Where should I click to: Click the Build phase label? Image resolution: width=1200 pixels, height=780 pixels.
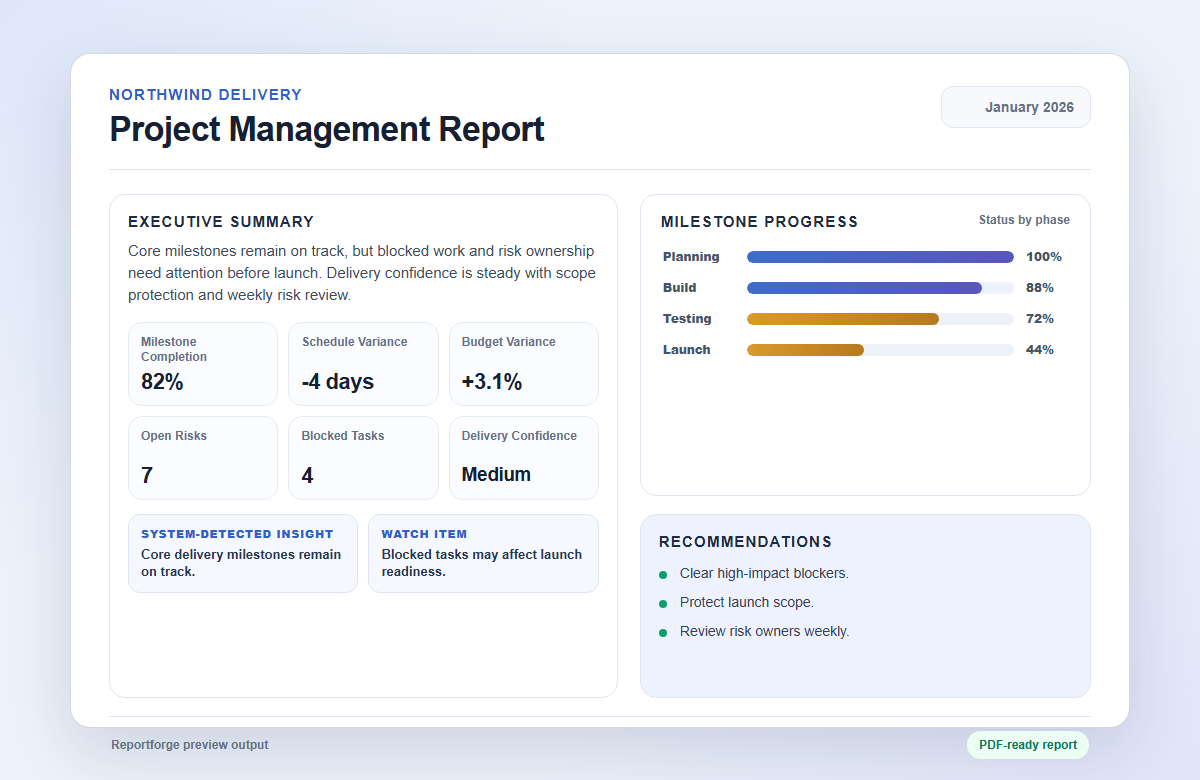[x=680, y=288]
